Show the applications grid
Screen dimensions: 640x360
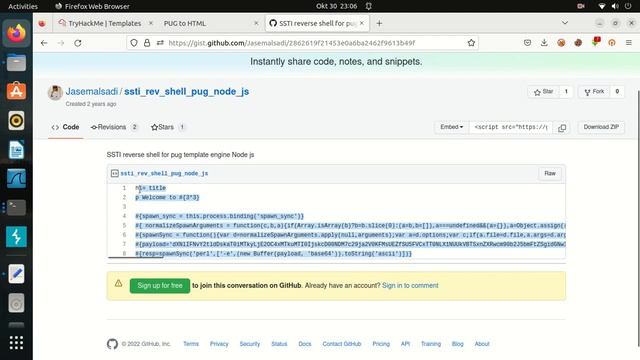coord(16,342)
